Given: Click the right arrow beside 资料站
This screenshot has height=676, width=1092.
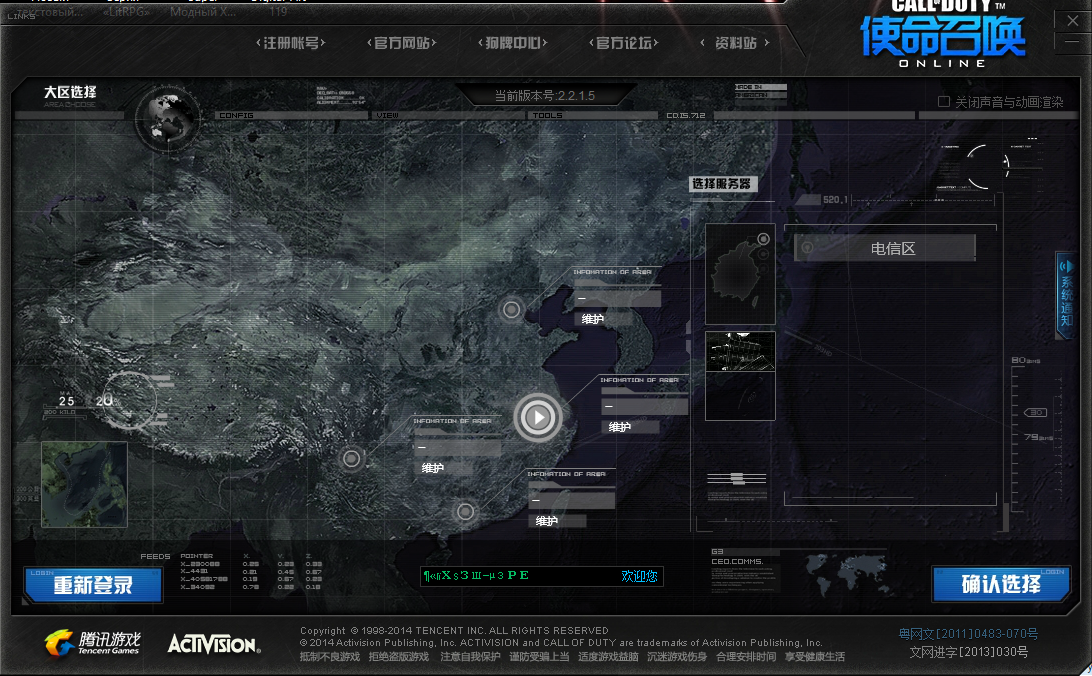Looking at the screenshot, I should click(767, 43).
